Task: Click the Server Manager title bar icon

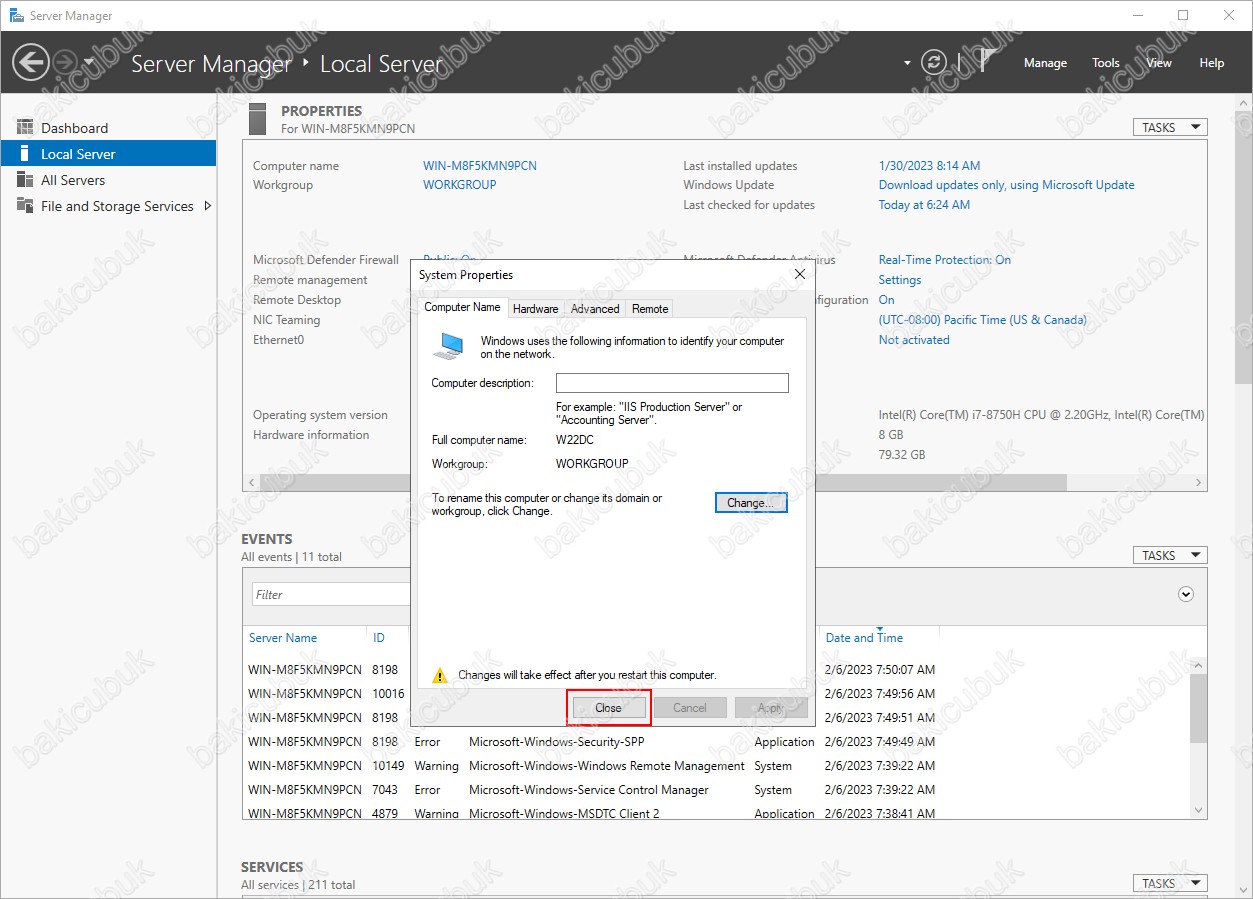Action: pos(16,16)
